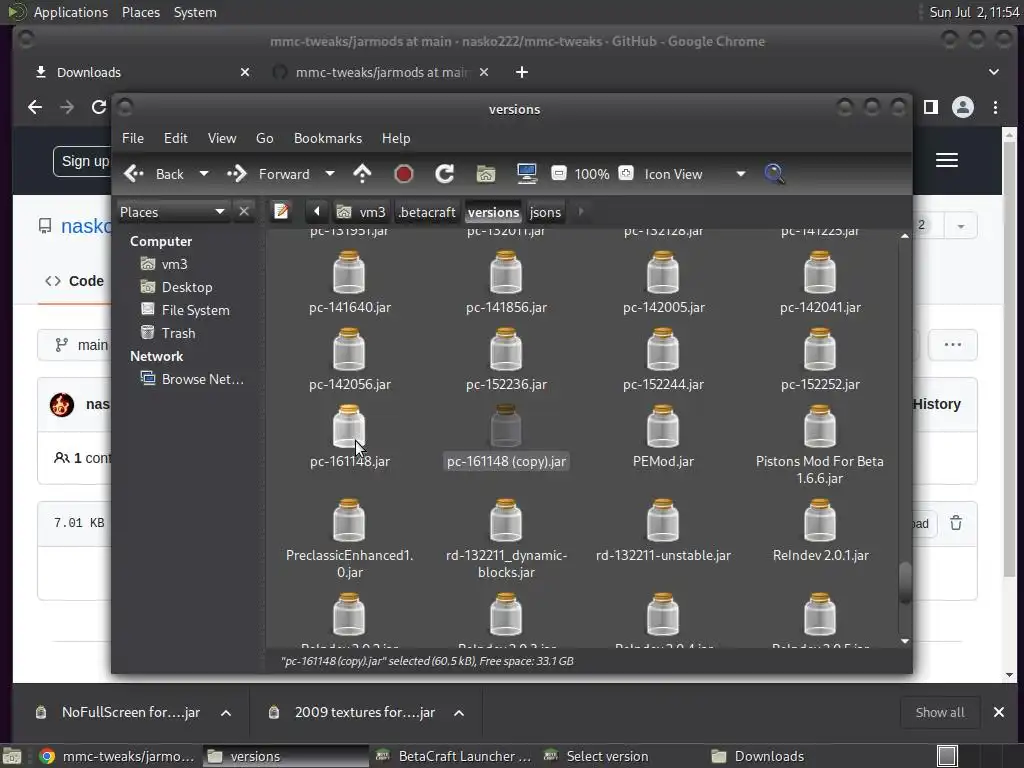
Task: Select rd-132211_dynamic-blocks.jar file
Action: pos(506,539)
